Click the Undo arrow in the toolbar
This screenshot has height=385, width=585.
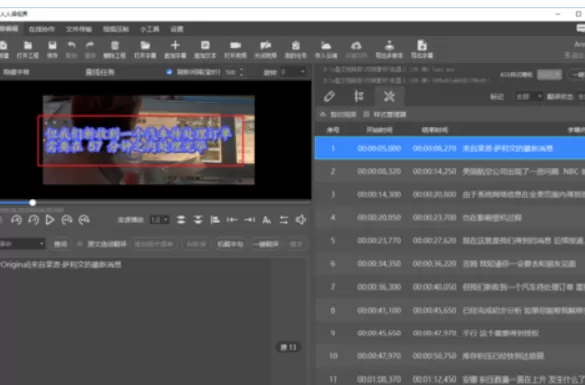pos(71,46)
